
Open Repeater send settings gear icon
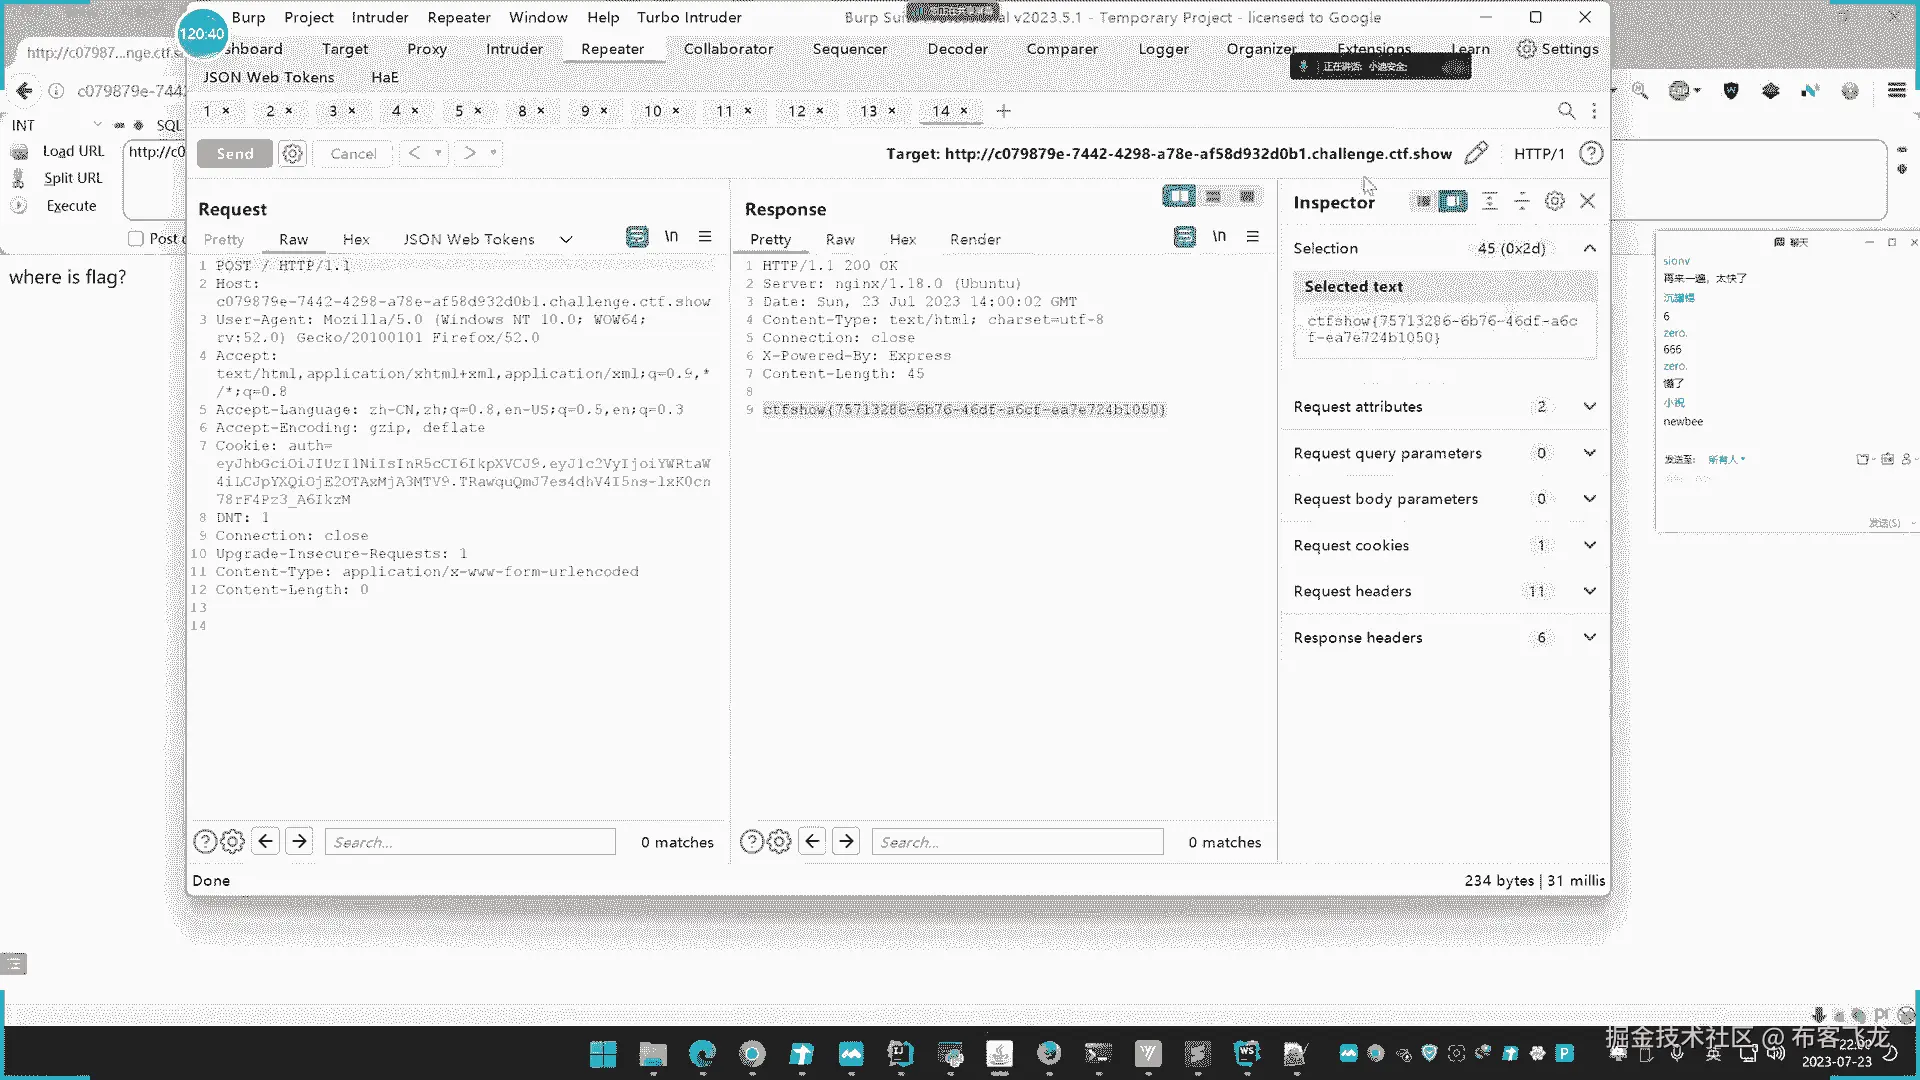292,153
